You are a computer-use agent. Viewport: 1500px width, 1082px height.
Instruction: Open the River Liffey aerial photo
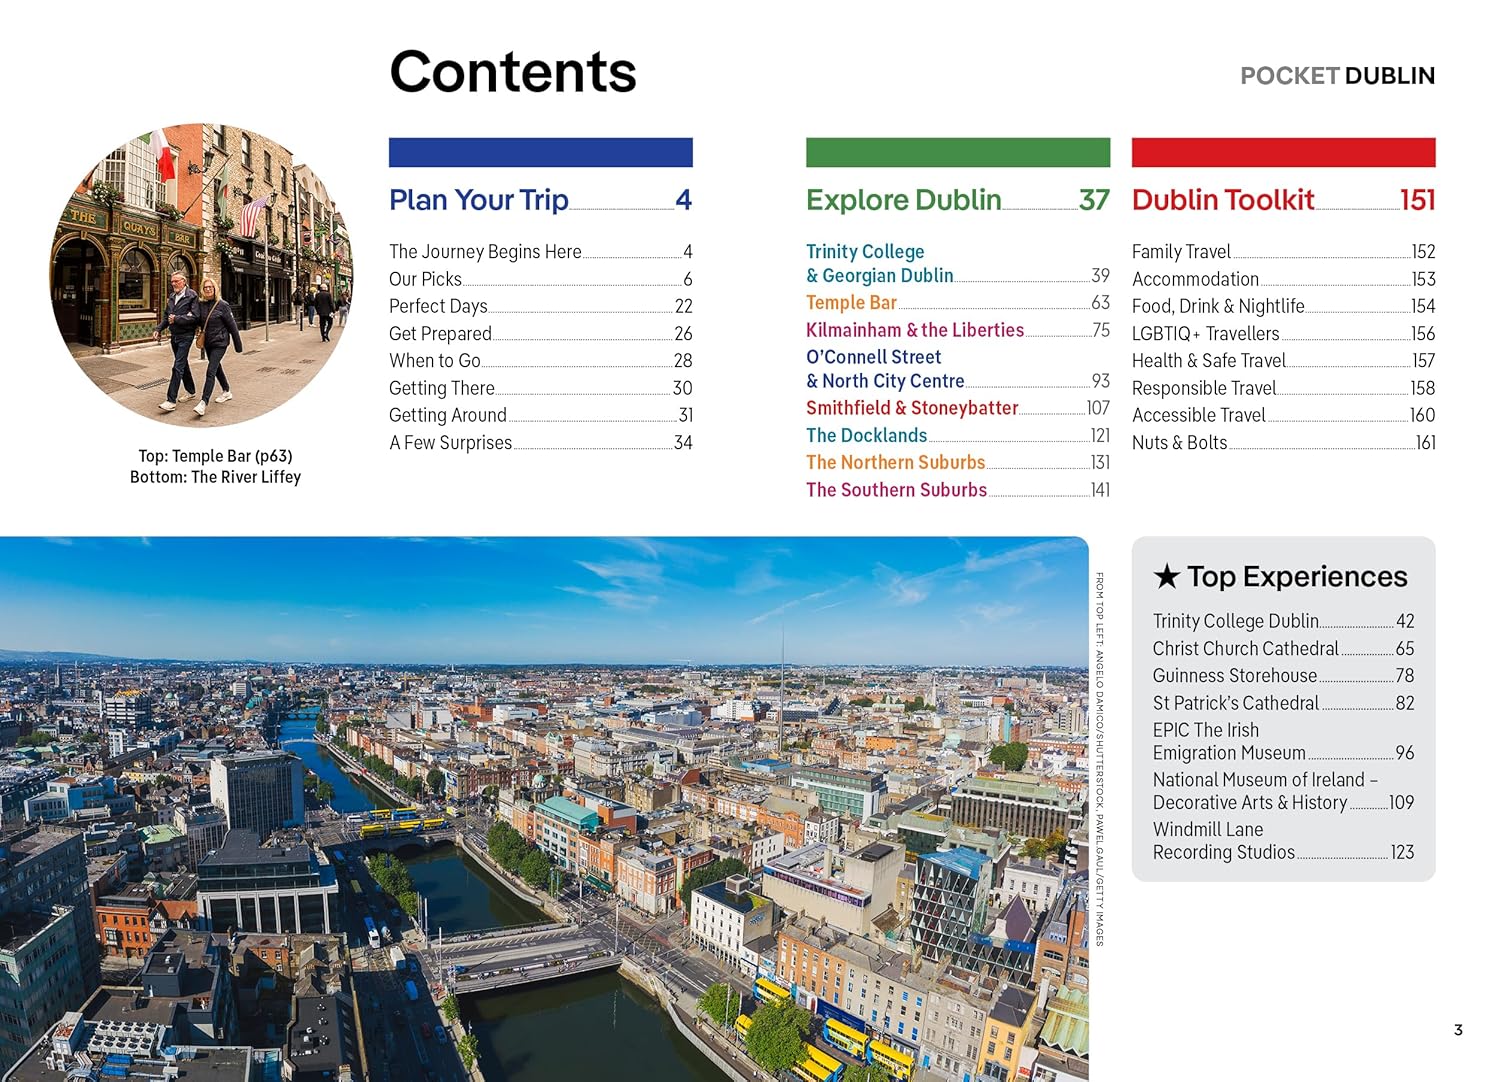tap(544, 809)
